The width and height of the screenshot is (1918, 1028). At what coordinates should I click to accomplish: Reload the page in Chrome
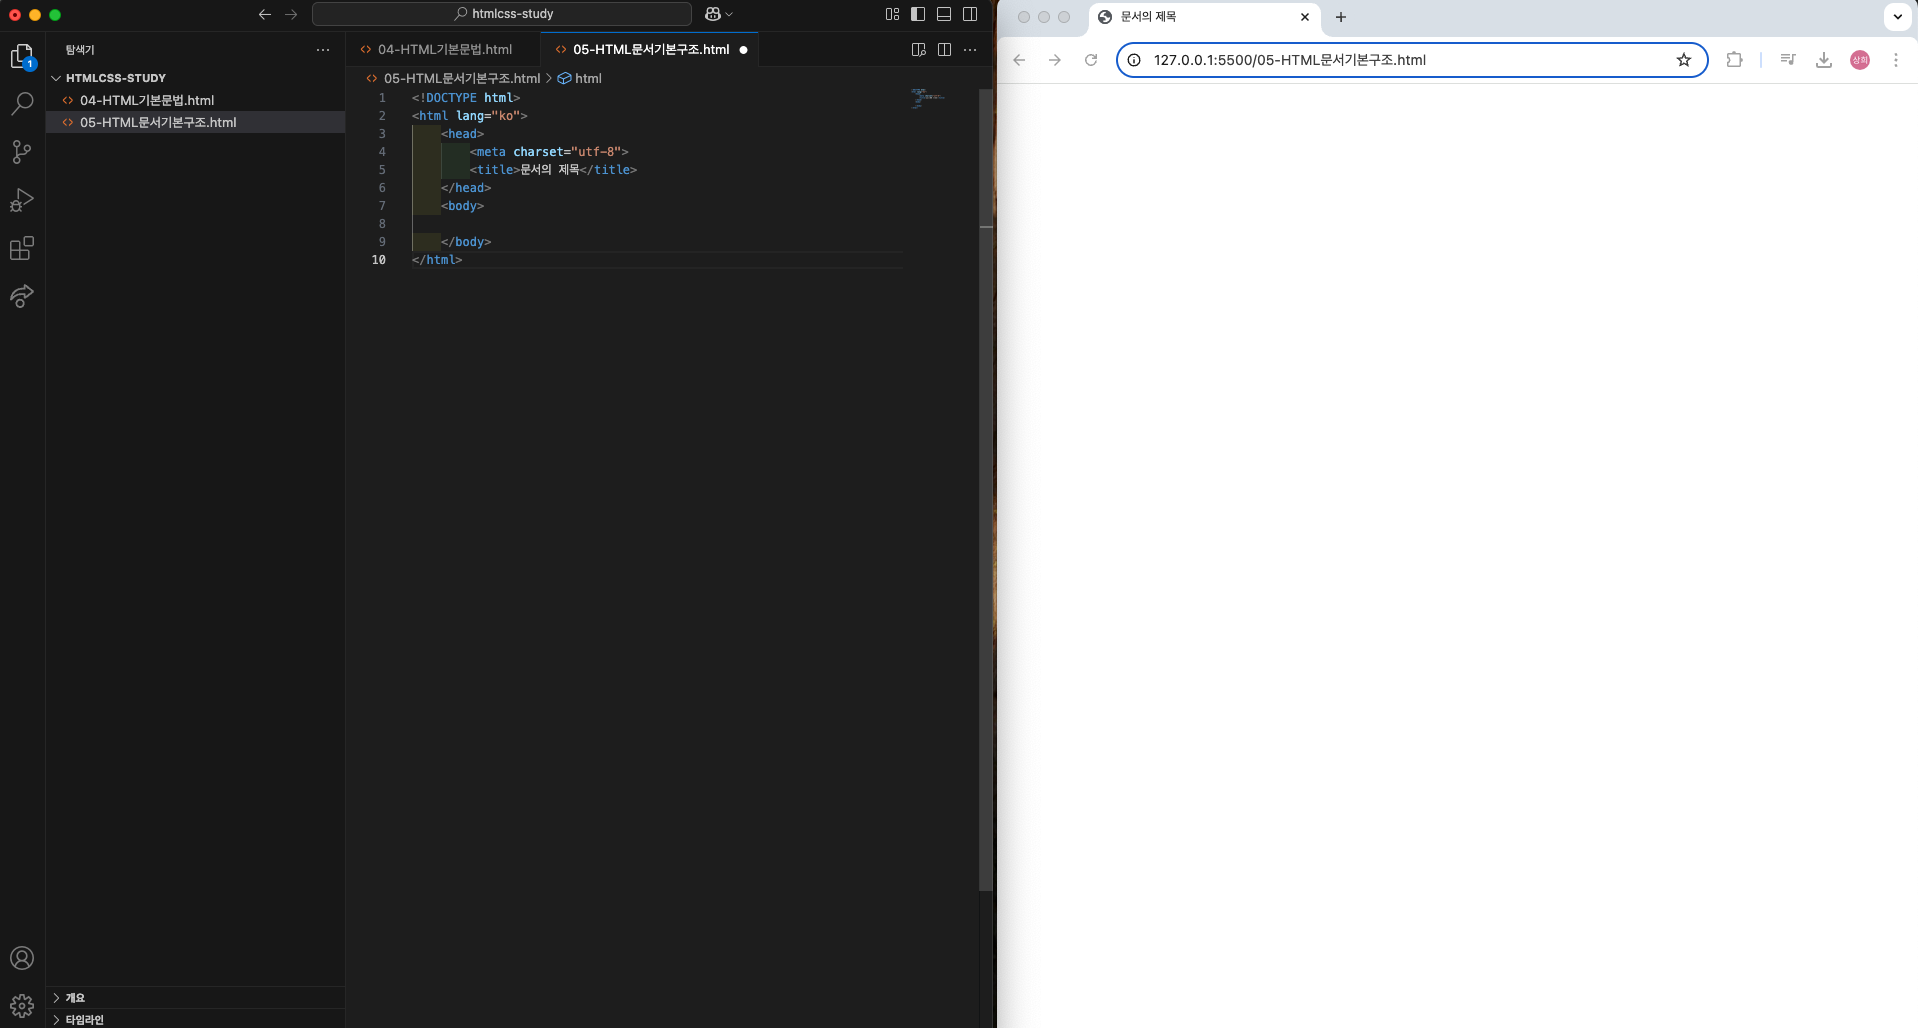1091,60
